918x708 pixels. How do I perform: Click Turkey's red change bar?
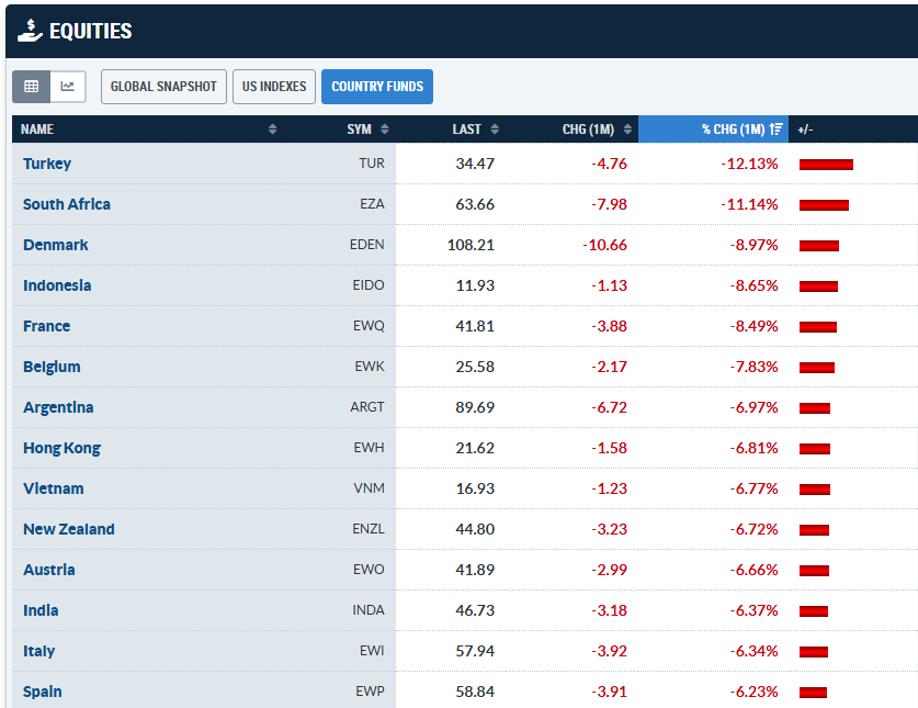[x=826, y=165]
